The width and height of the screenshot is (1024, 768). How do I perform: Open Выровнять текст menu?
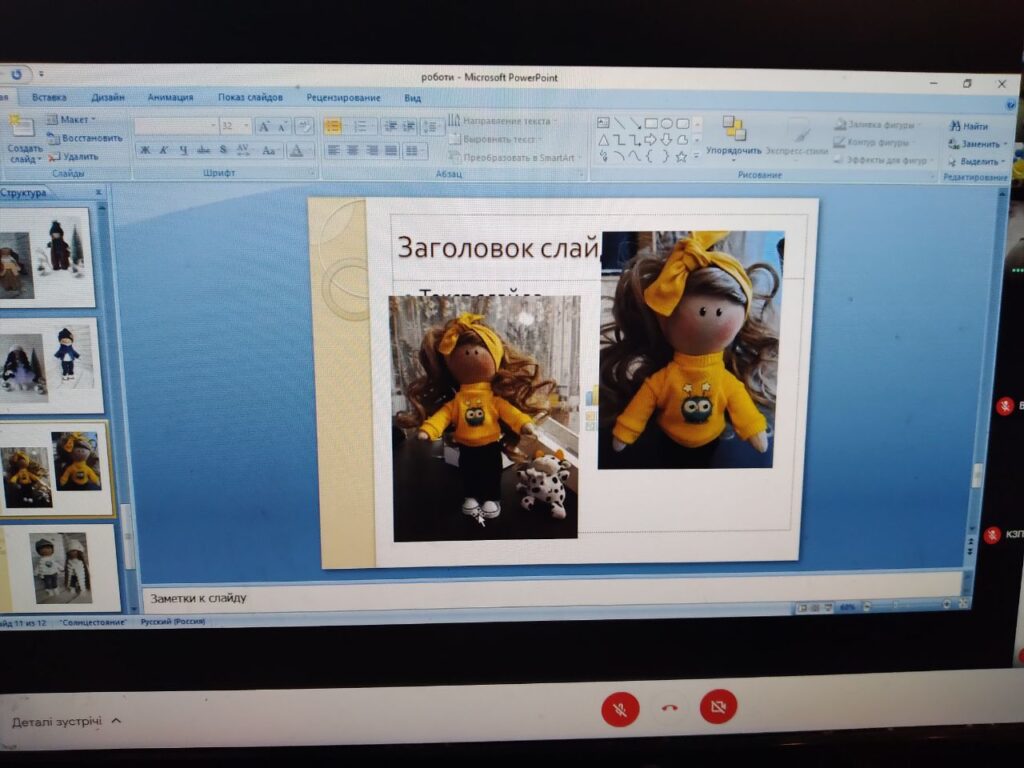[x=494, y=139]
